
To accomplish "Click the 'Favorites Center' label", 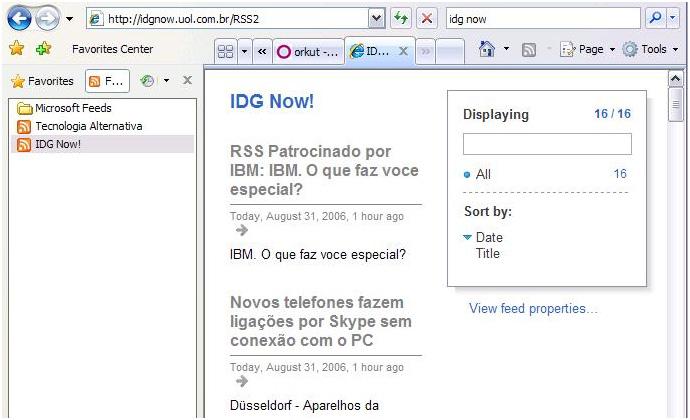I will coord(113,49).
